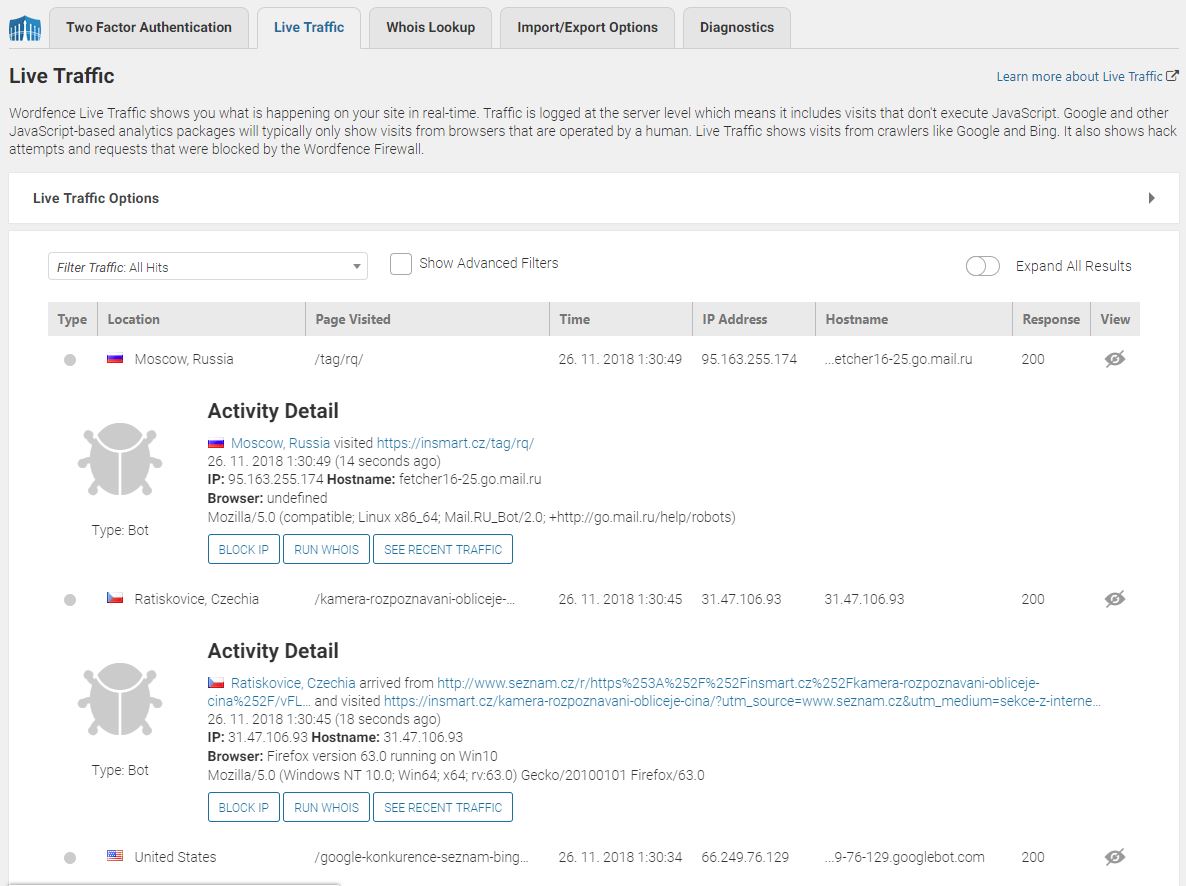Block IP 31.47.106.93 from Ratiskovice
1186x886 pixels.
tap(244, 807)
